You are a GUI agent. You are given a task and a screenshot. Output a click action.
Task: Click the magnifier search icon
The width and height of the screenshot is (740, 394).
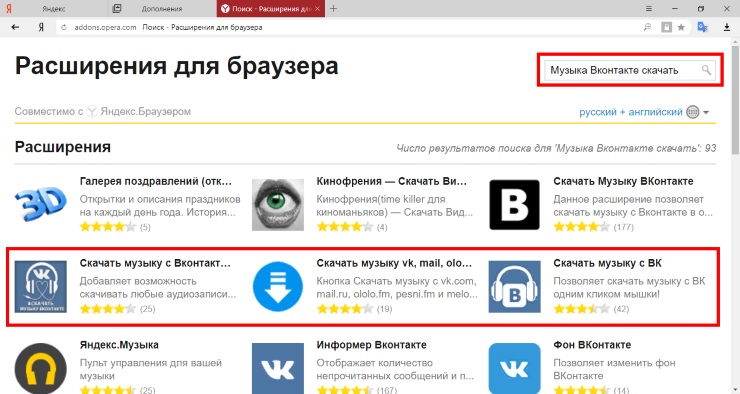[x=706, y=70]
